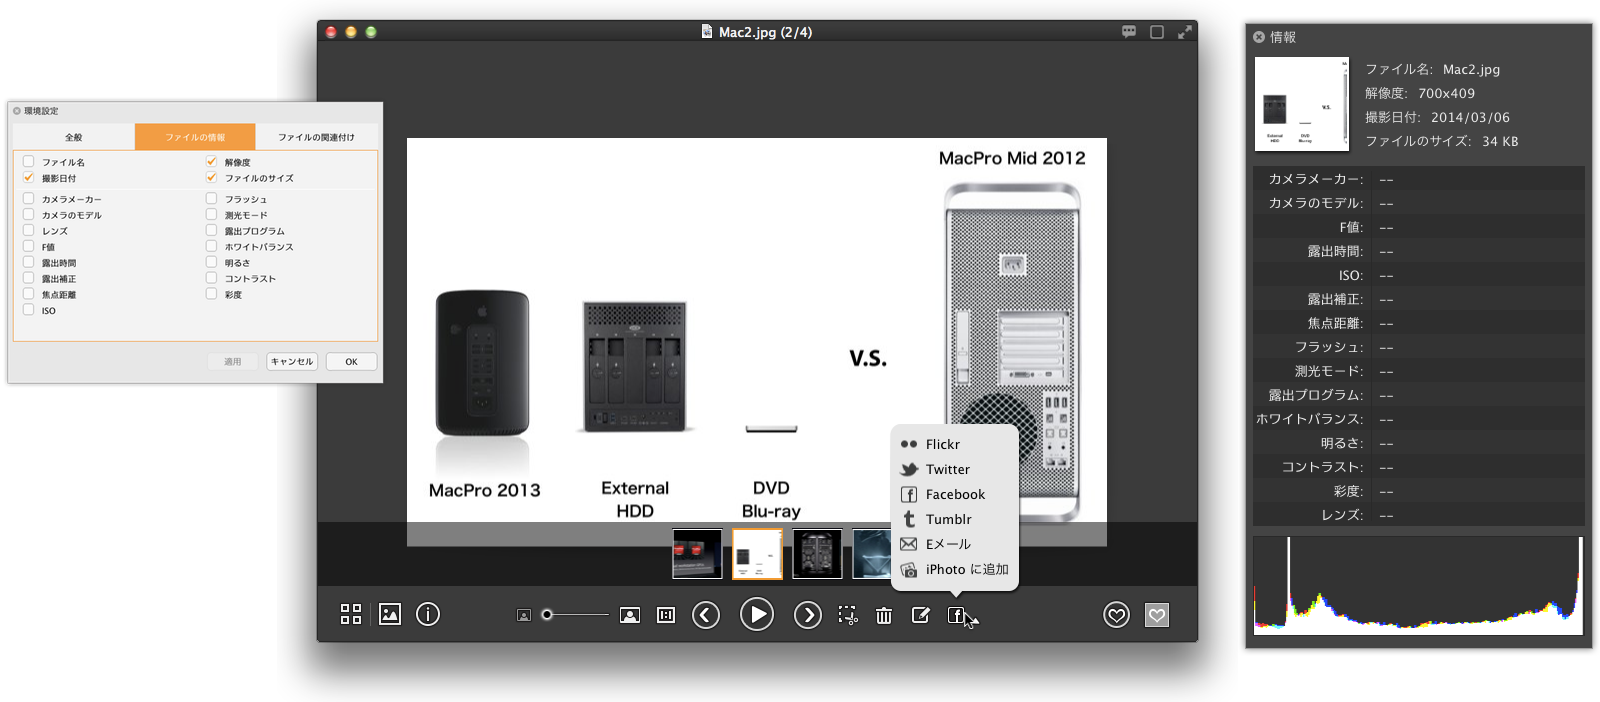Click the 2014/03/06 date value in the info panel

[1470, 117]
